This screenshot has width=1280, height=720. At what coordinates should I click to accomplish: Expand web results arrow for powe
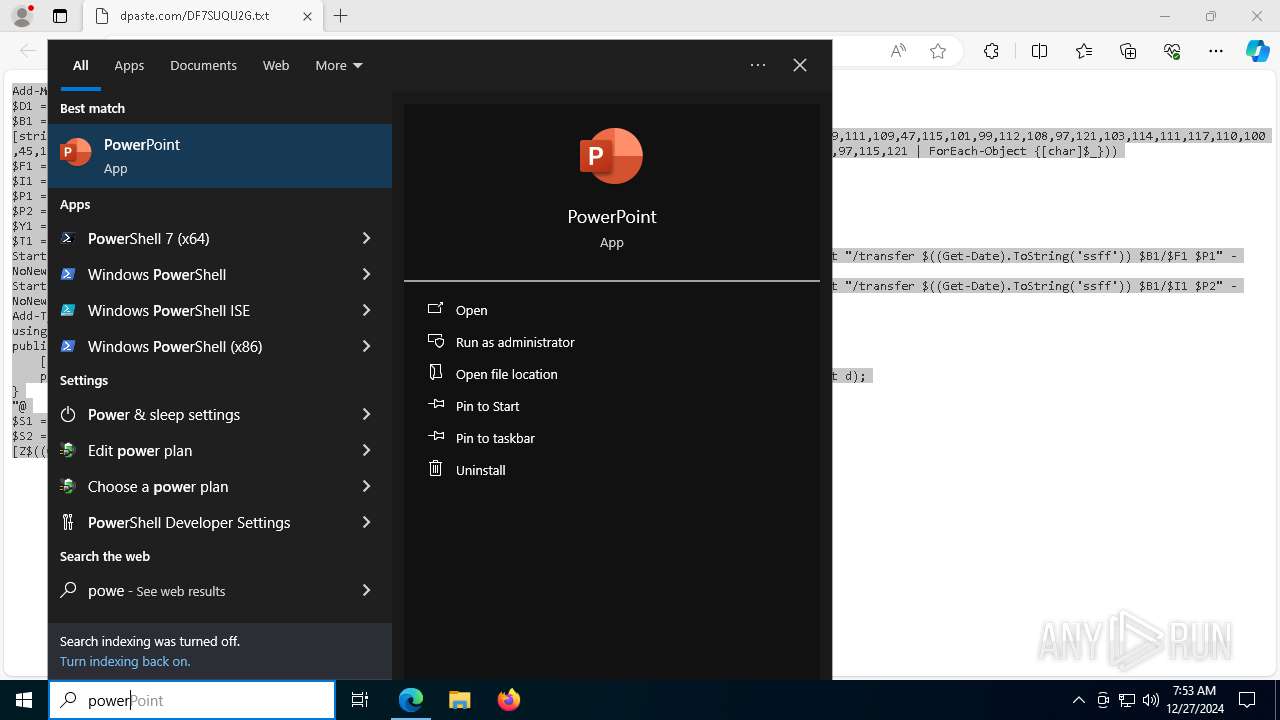click(x=366, y=590)
